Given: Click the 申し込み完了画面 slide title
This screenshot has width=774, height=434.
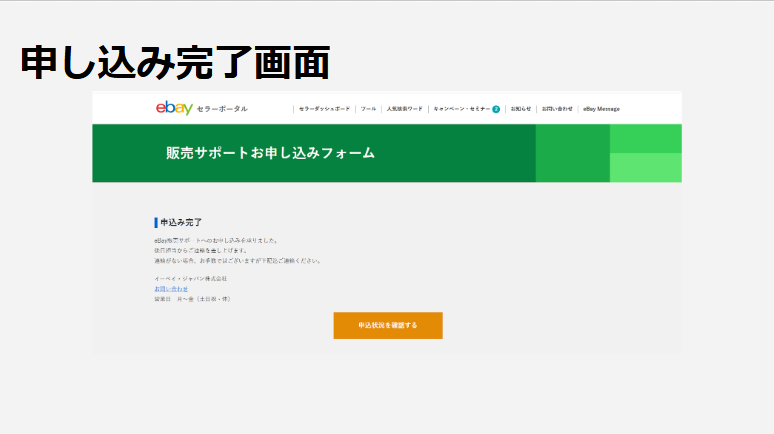Looking at the screenshot, I should (175, 63).
